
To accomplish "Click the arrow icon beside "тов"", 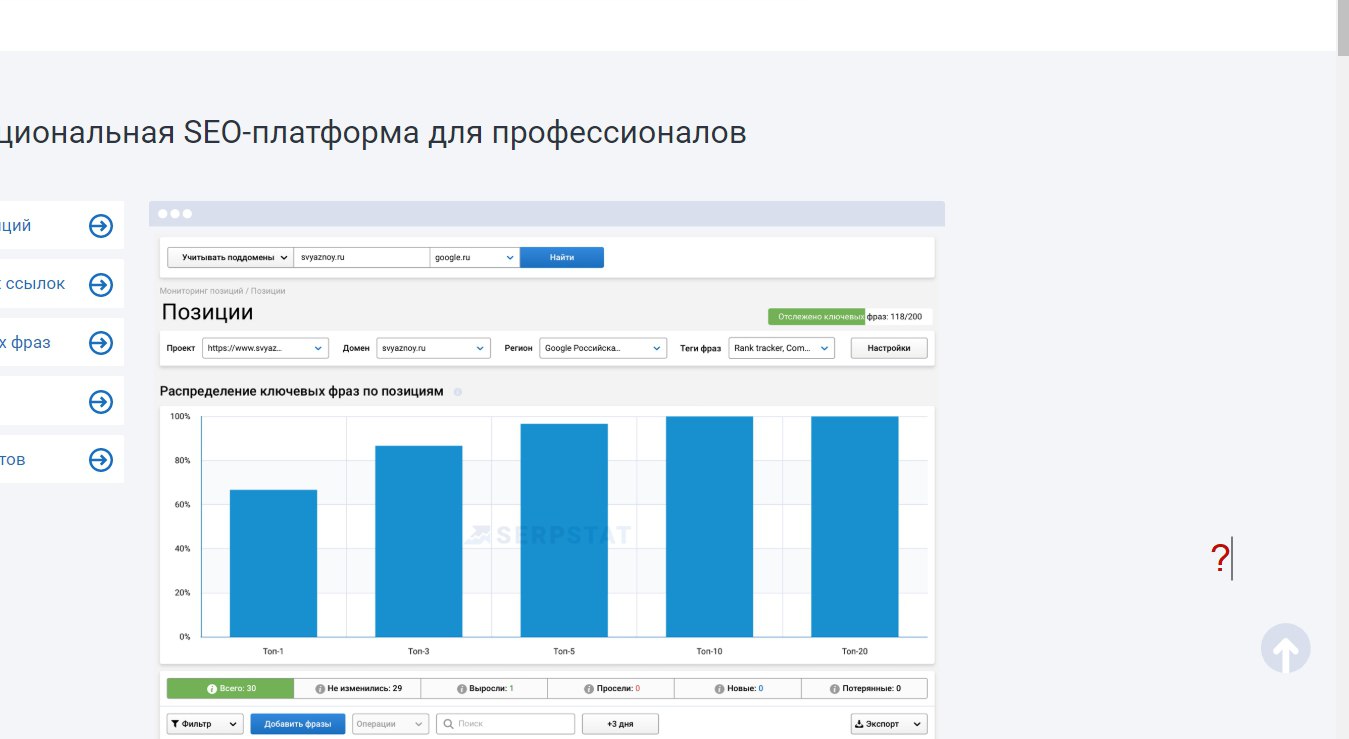I will pyautogui.click(x=101, y=460).
